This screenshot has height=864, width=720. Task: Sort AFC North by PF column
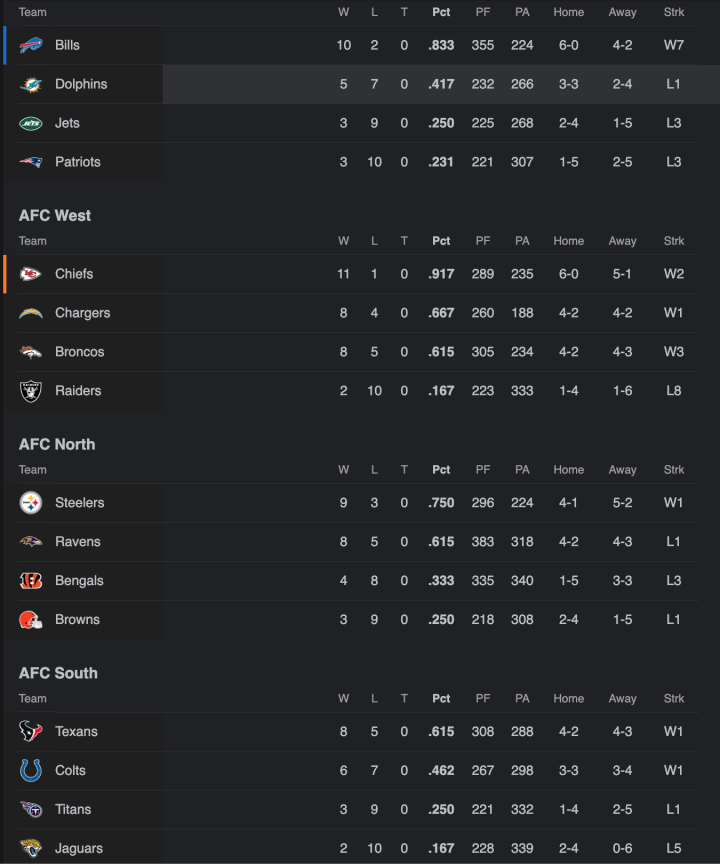[483, 469]
